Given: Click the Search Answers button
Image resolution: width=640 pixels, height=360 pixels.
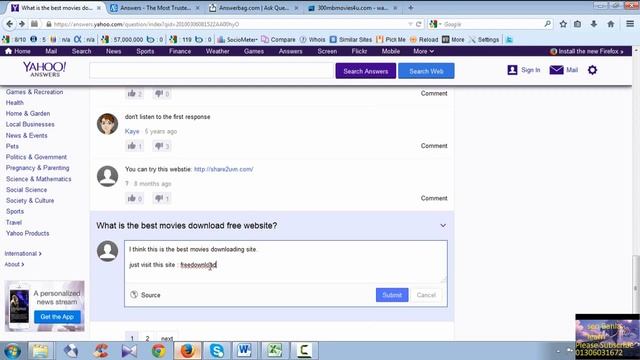Looking at the screenshot, I should [366, 71].
